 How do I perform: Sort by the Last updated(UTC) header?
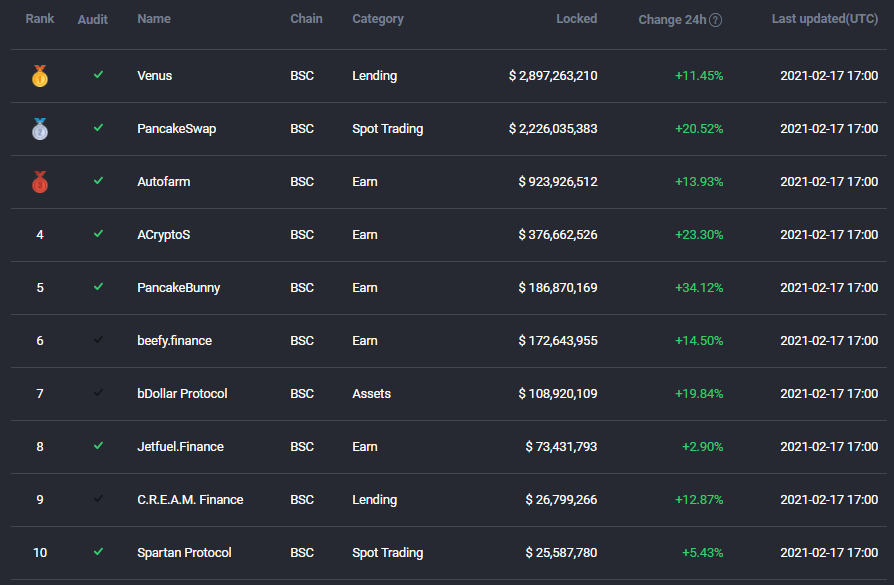pyautogui.click(x=824, y=19)
